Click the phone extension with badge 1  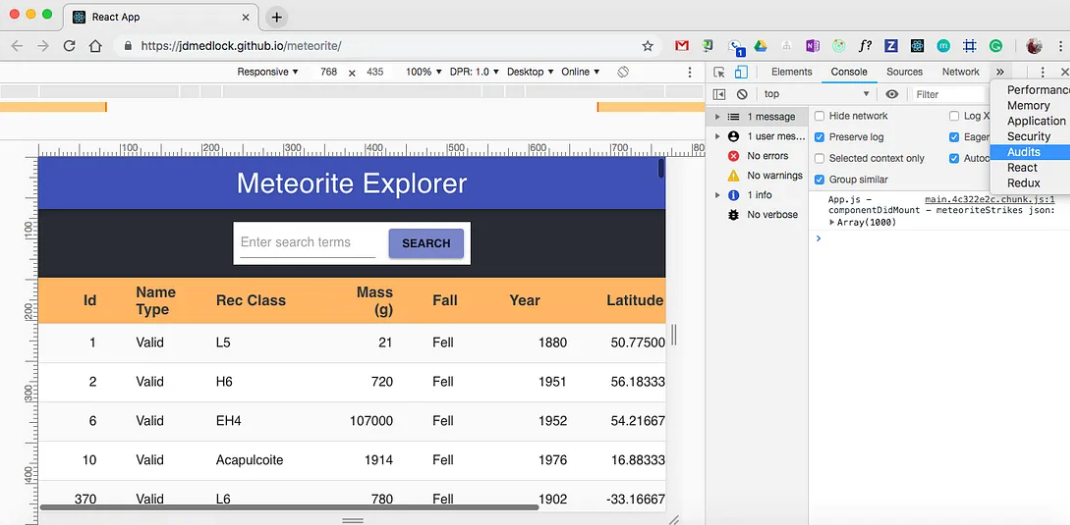[735, 46]
